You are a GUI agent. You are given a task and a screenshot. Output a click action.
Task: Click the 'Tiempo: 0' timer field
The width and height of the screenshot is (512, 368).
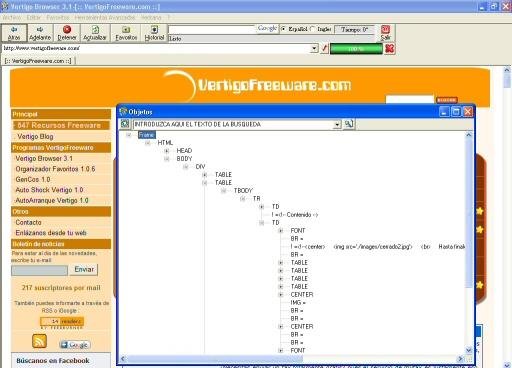point(354,29)
